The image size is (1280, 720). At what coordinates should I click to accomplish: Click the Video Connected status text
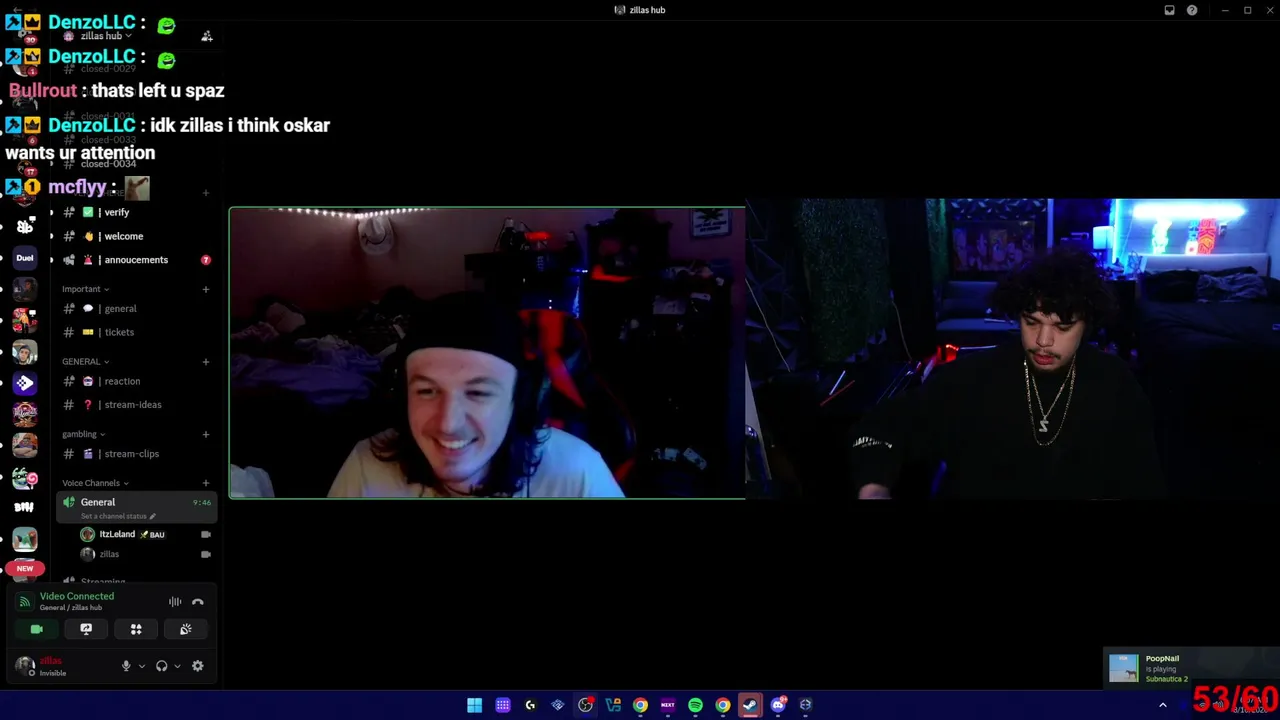click(77, 596)
